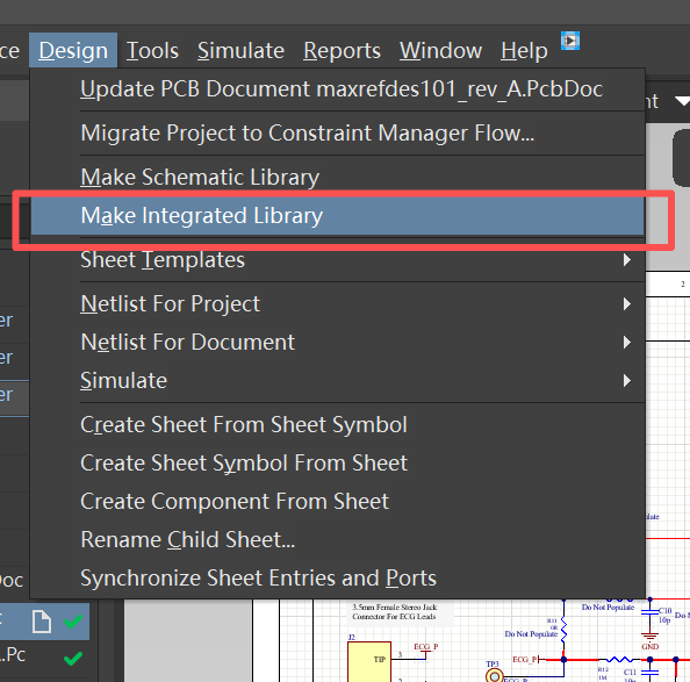Open the Design menu
Image resolution: width=690 pixels, height=682 pixels.
click(x=73, y=51)
